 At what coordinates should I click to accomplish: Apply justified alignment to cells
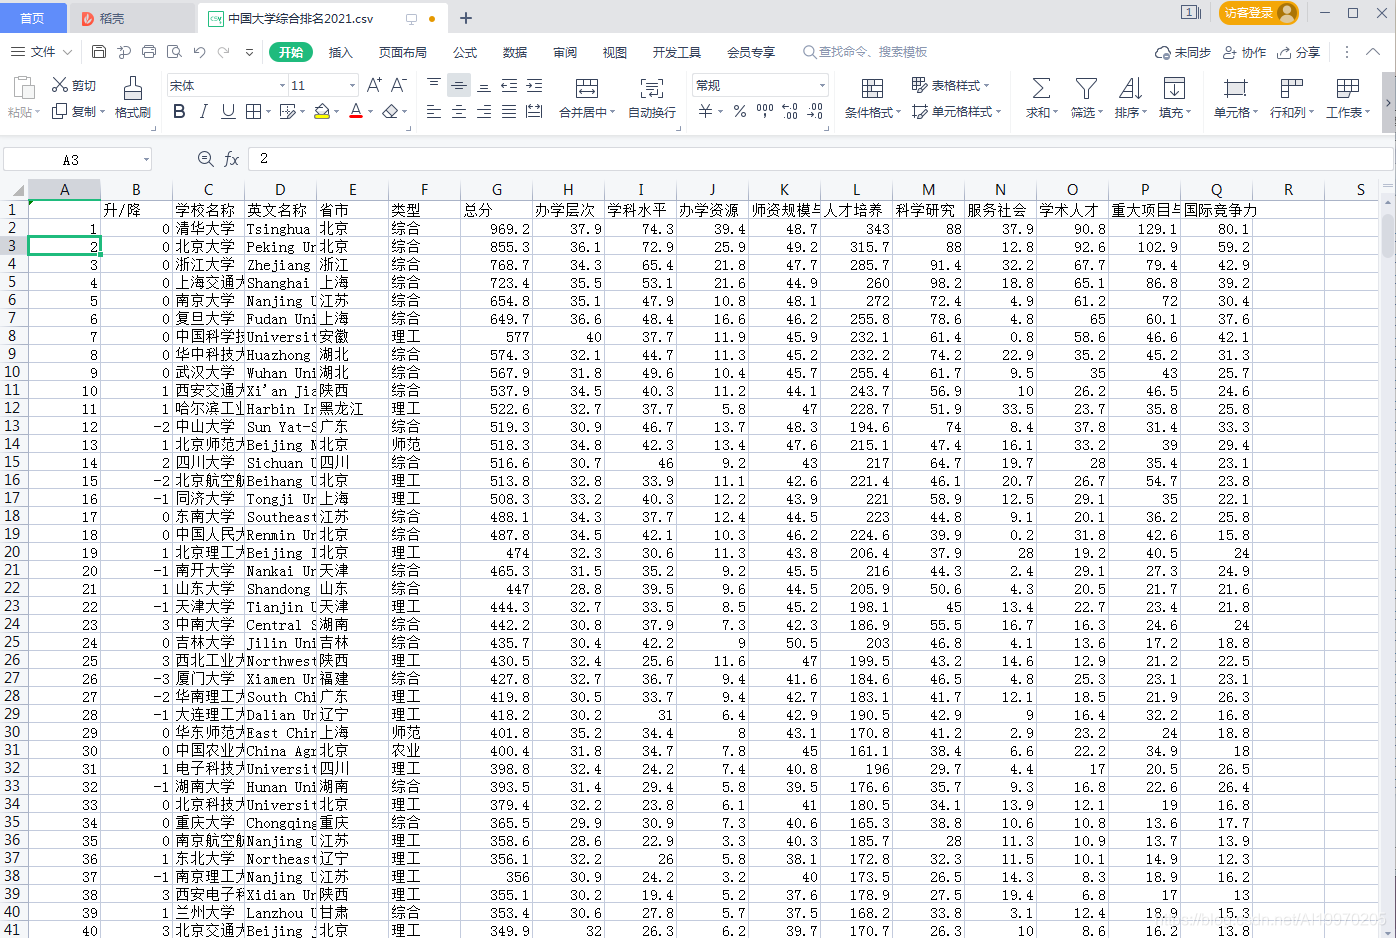pyautogui.click(x=509, y=112)
